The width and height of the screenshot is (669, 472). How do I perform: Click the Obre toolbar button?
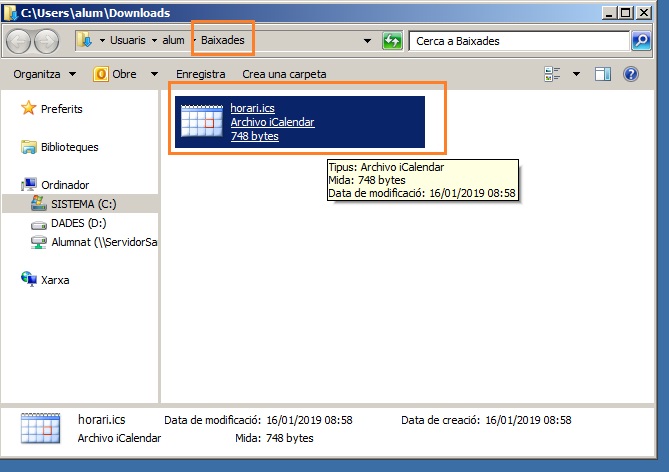pyautogui.click(x=124, y=74)
